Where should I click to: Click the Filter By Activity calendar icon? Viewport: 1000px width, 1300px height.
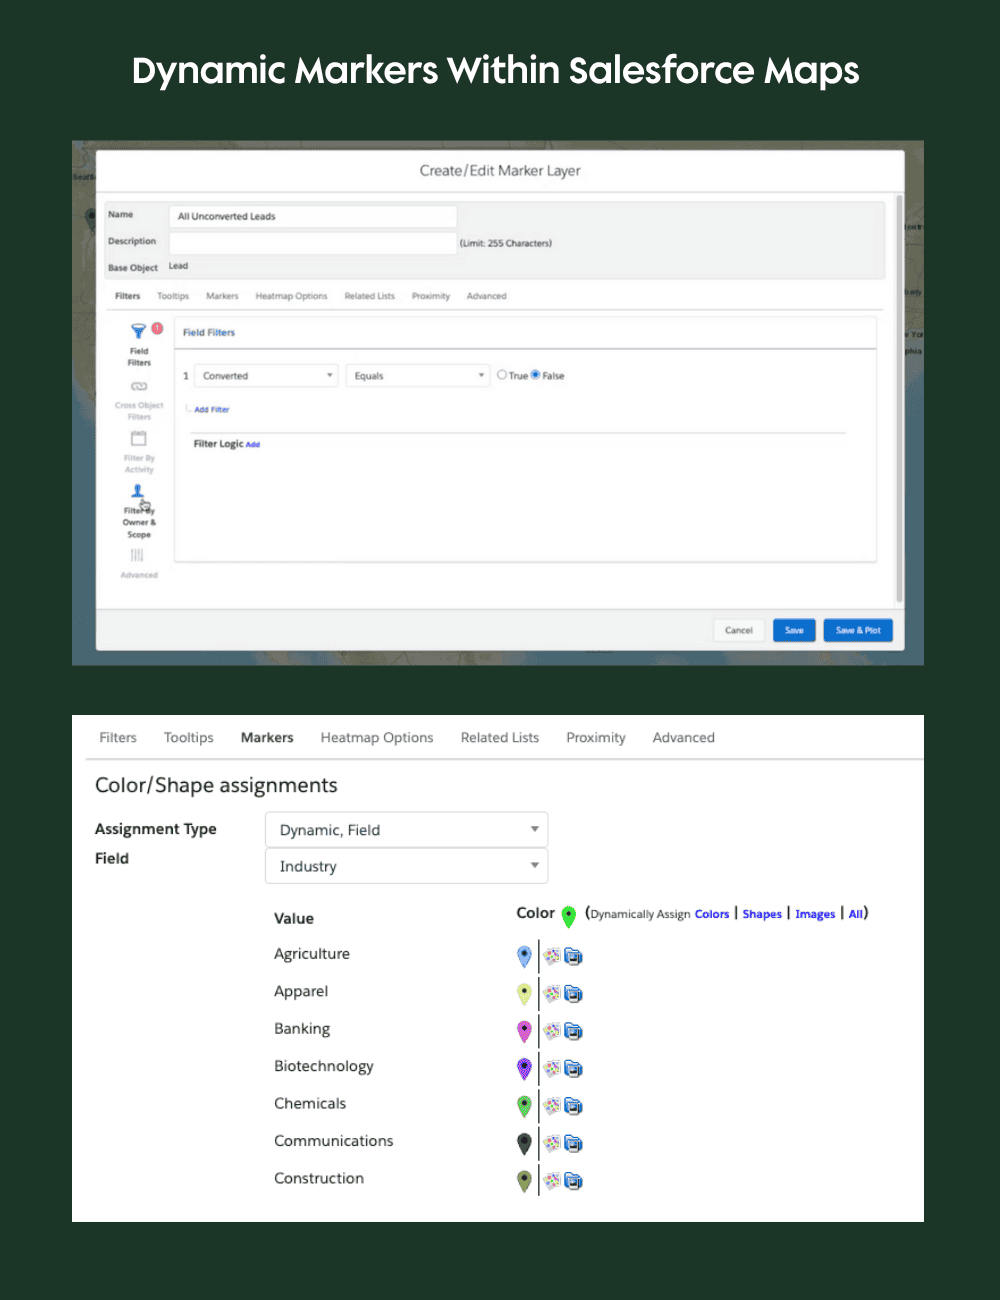137,437
